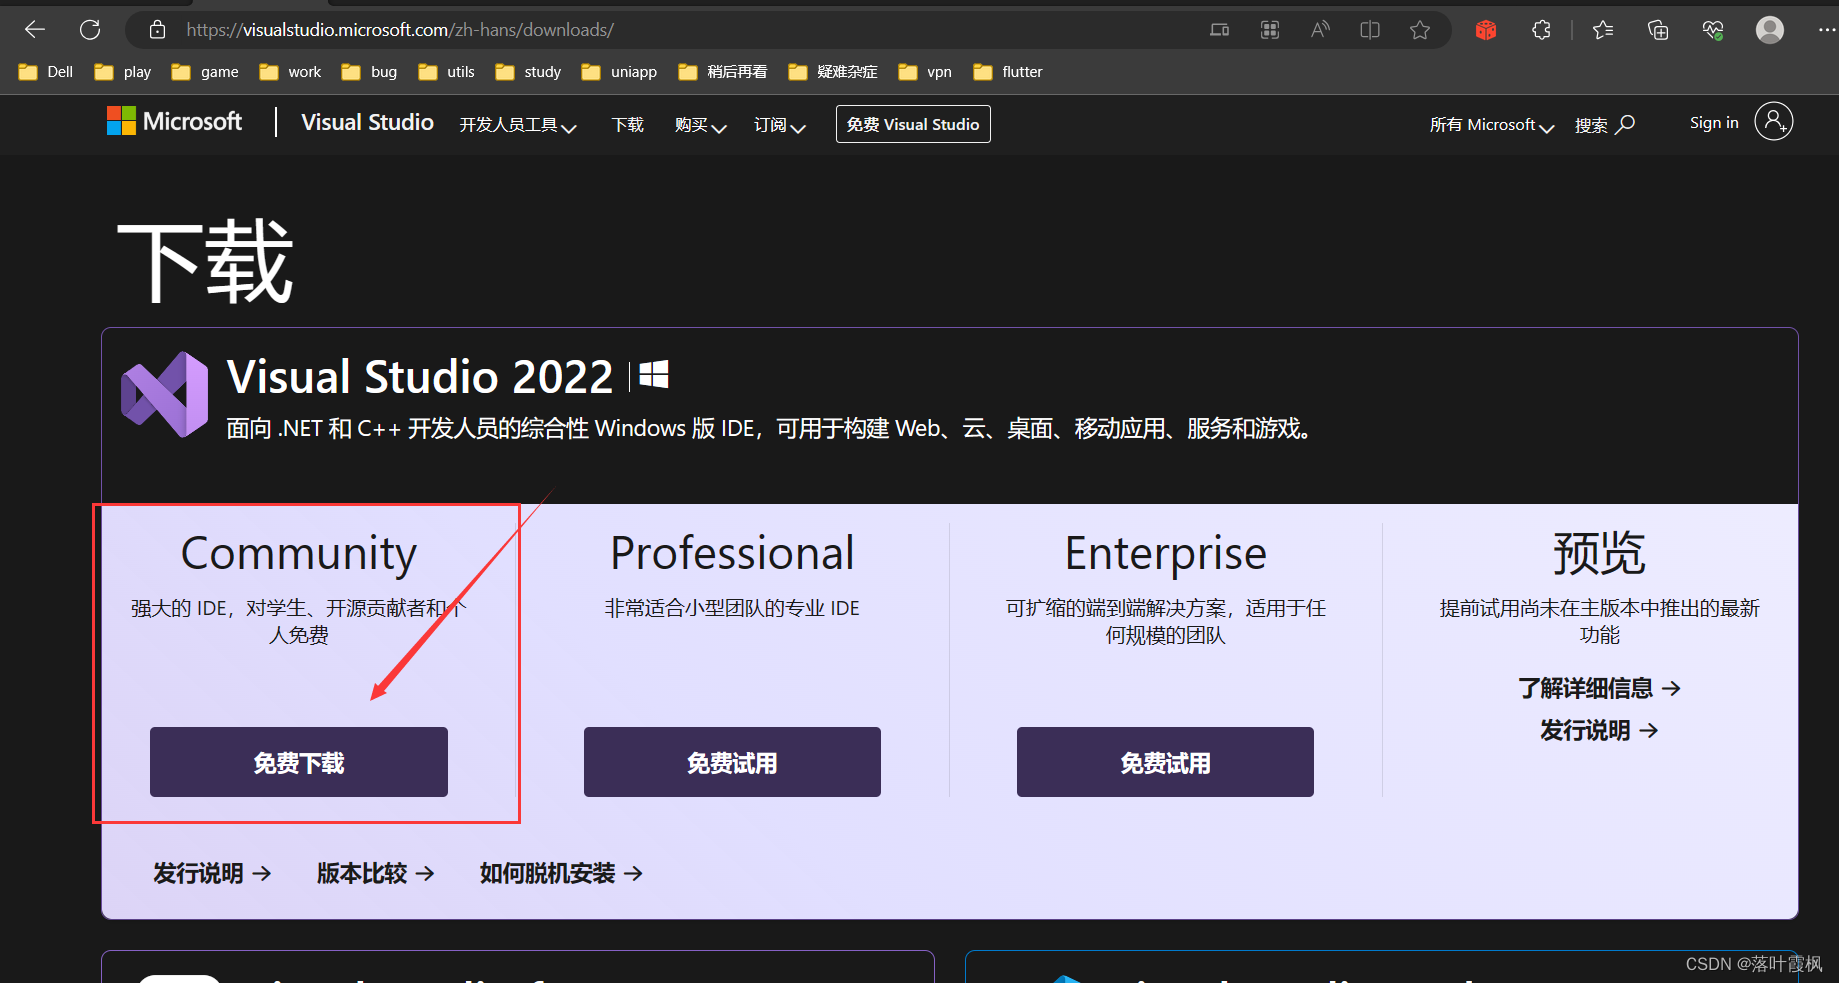Image resolution: width=1839 pixels, height=983 pixels.
Task: Open the bug bookmarks folder
Action: coord(369,72)
